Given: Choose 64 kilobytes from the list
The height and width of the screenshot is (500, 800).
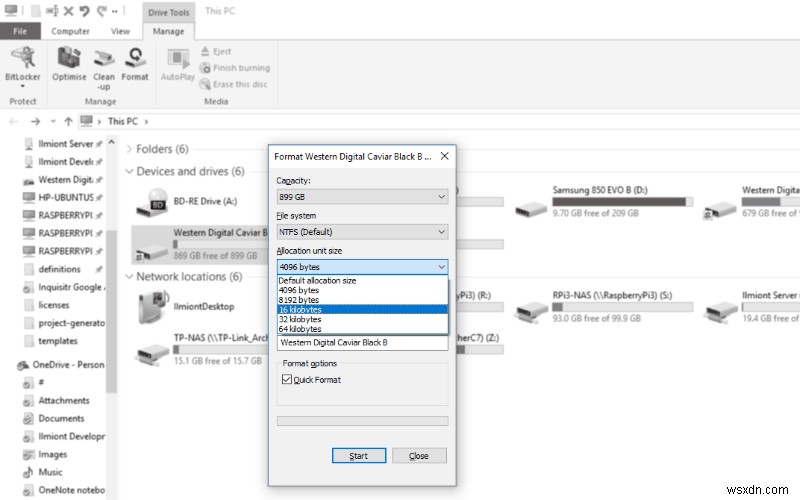Looking at the screenshot, I should point(363,329).
